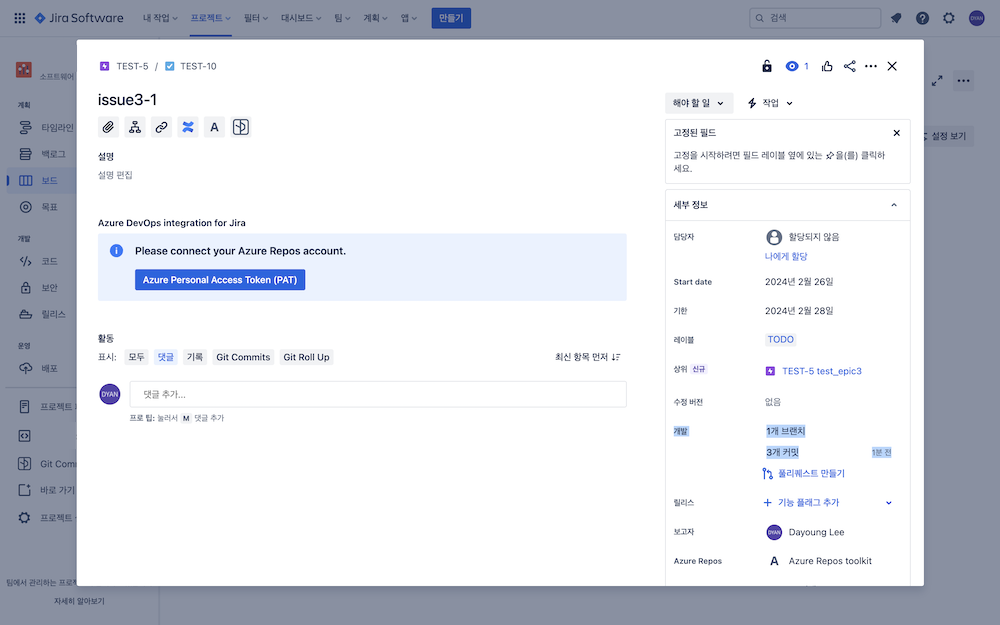Viewport: 1000px width, 625px height.
Task: Open the board more options ellipsis
Action: [x=963, y=80]
